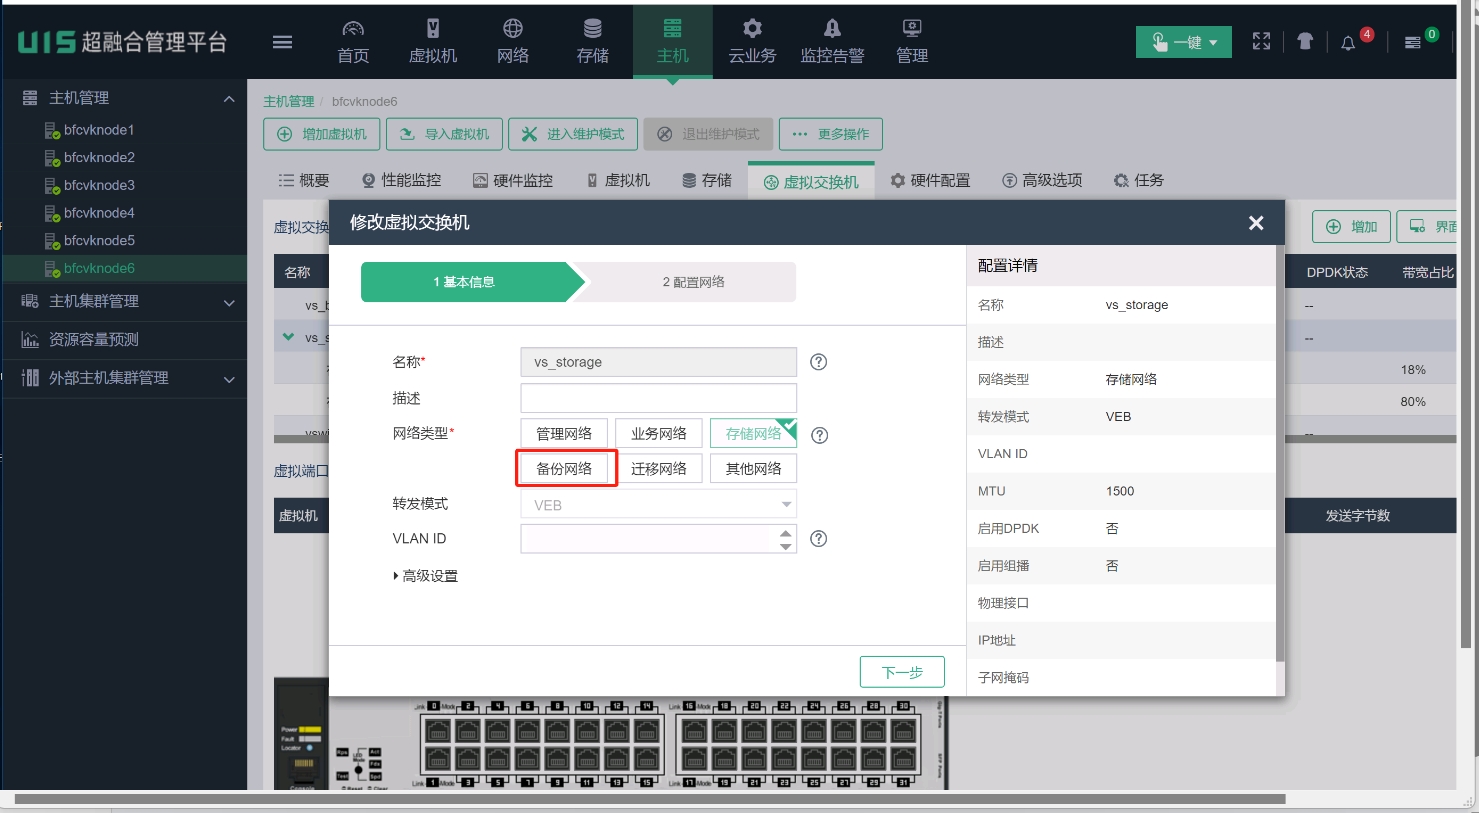This screenshot has width=1479, height=813.
Task: Close the modify virtual switch dialog
Action: coord(1256,223)
